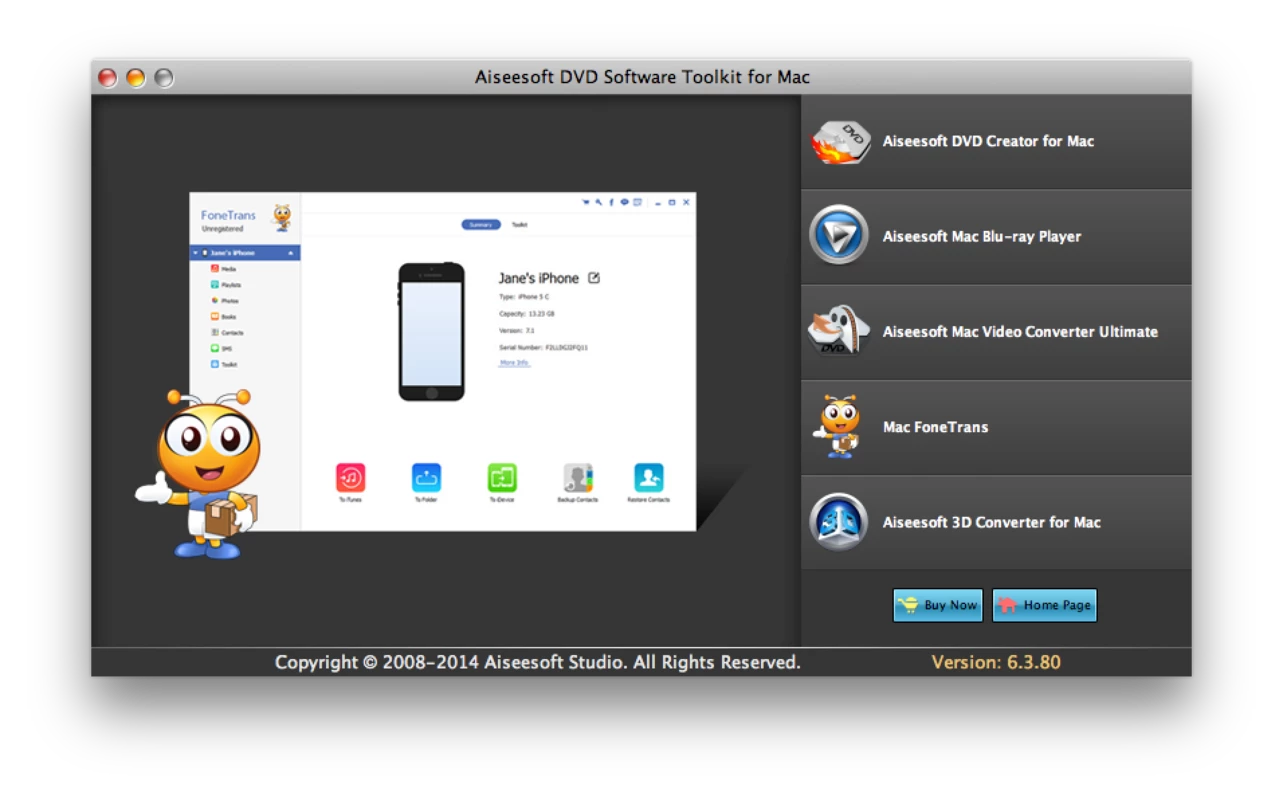The image size is (1283, 800).
Task: Click the Toolkit tab in preview
Action: pos(519,225)
